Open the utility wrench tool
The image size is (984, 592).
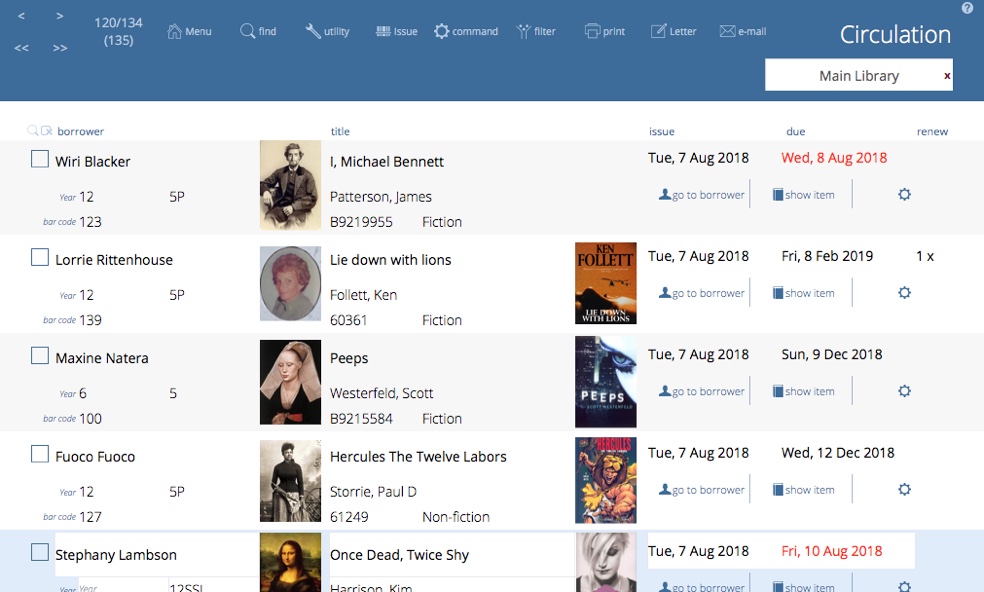point(313,31)
